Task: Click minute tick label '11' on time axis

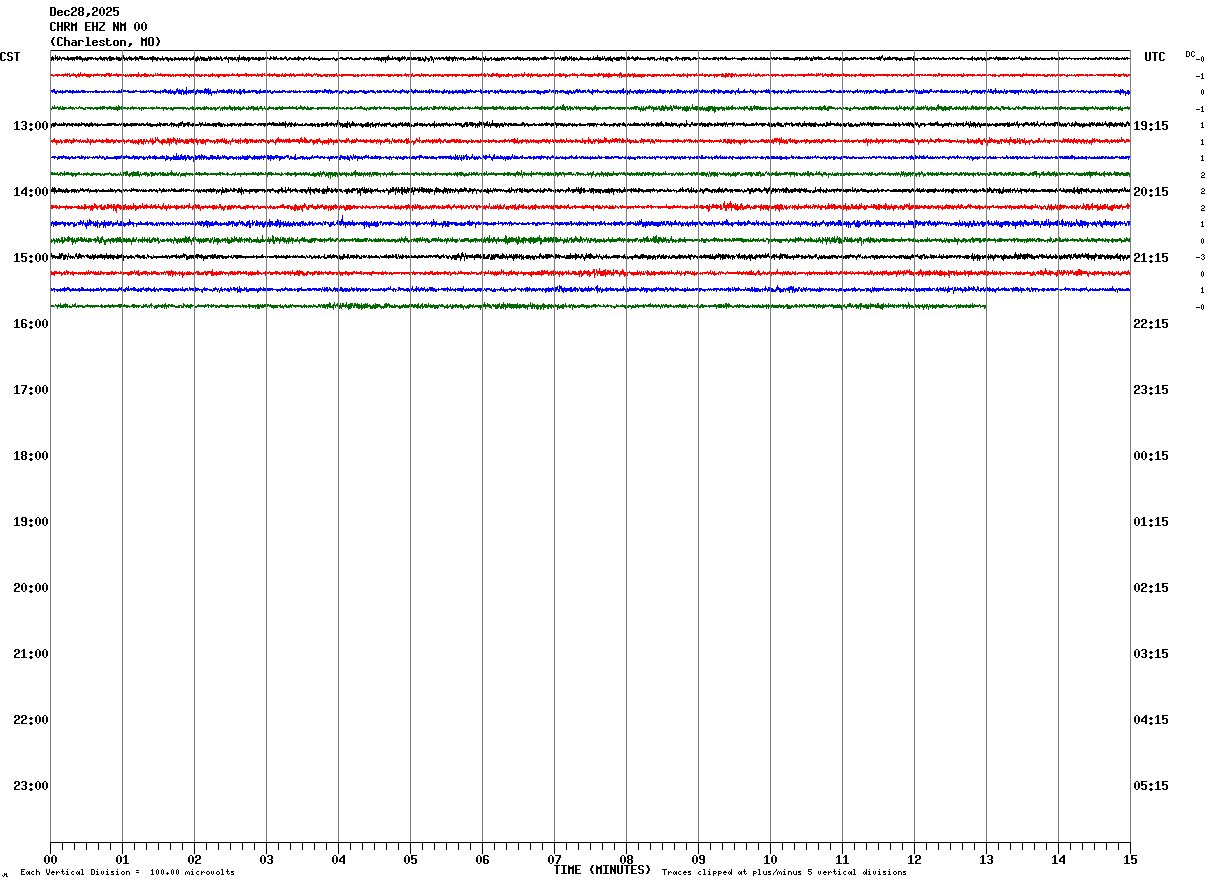Action: coord(842,860)
